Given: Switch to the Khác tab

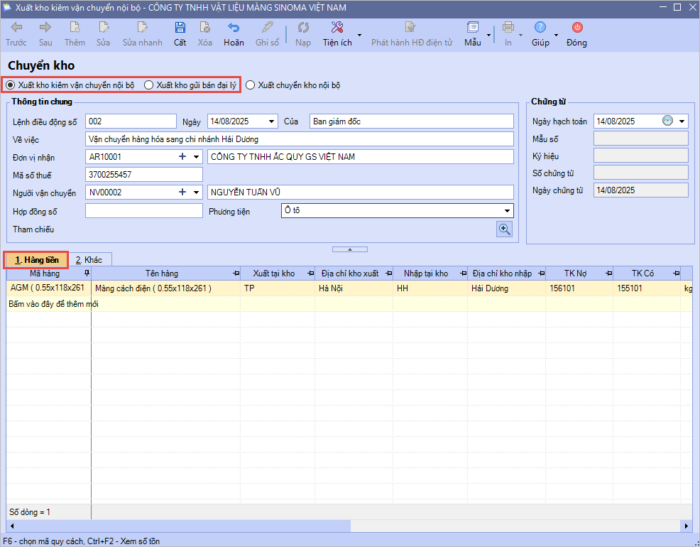Looking at the screenshot, I should (90, 259).
